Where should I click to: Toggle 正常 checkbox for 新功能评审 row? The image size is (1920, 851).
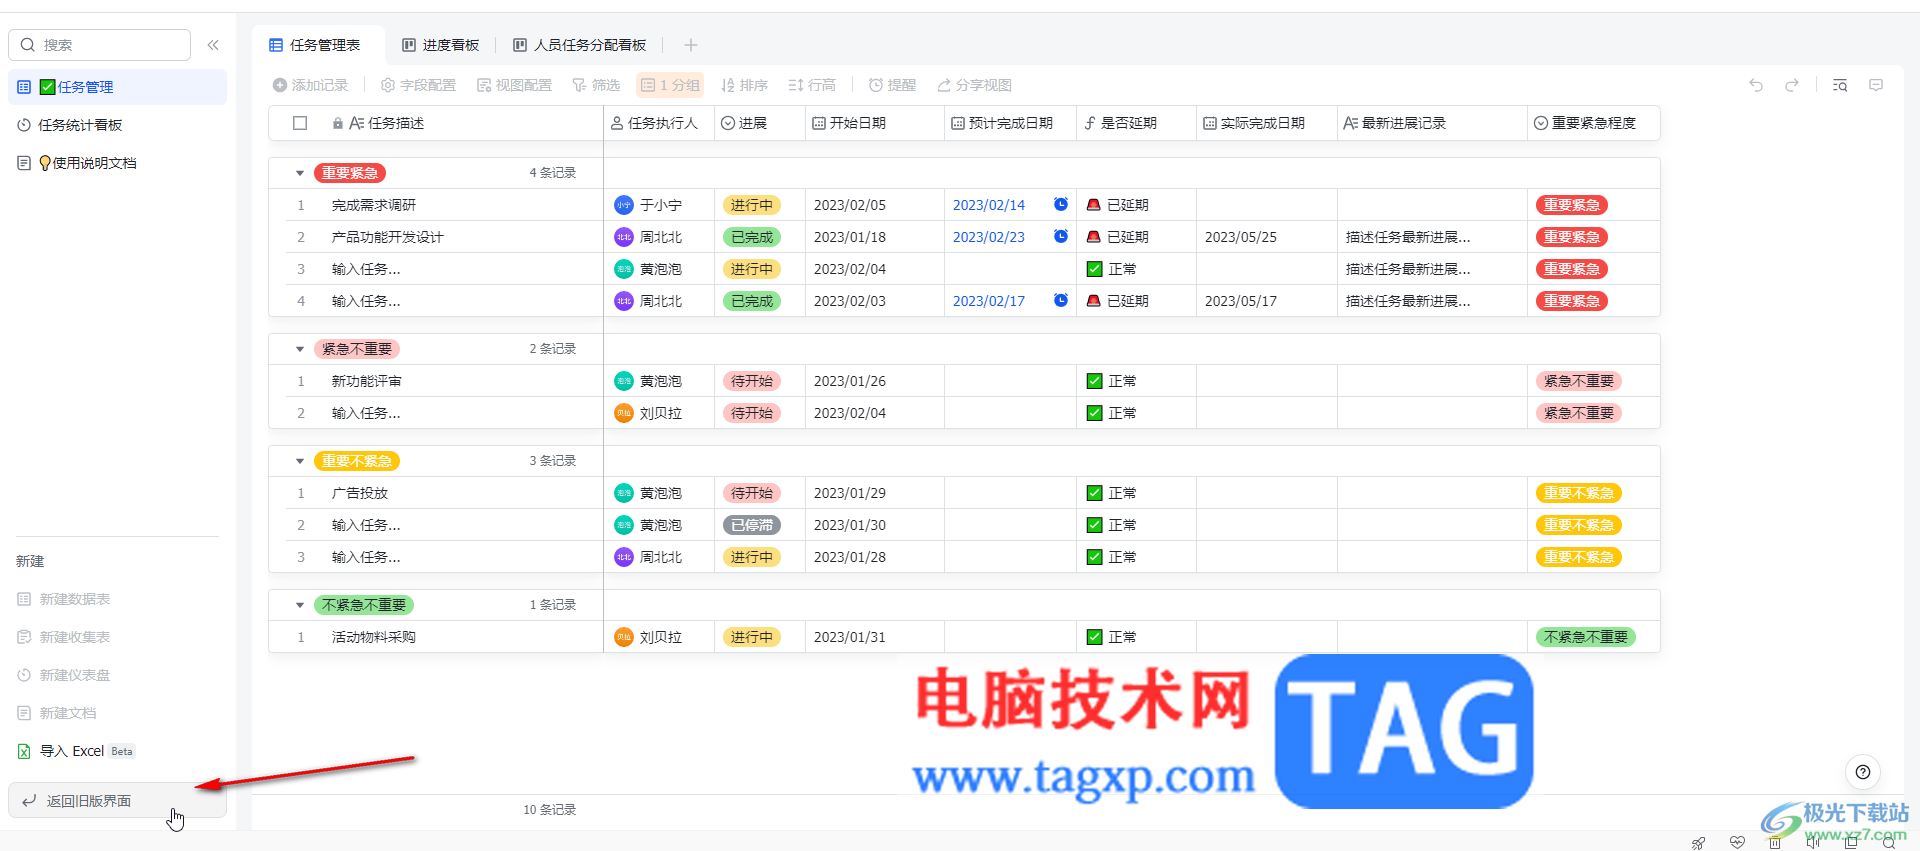coord(1094,381)
